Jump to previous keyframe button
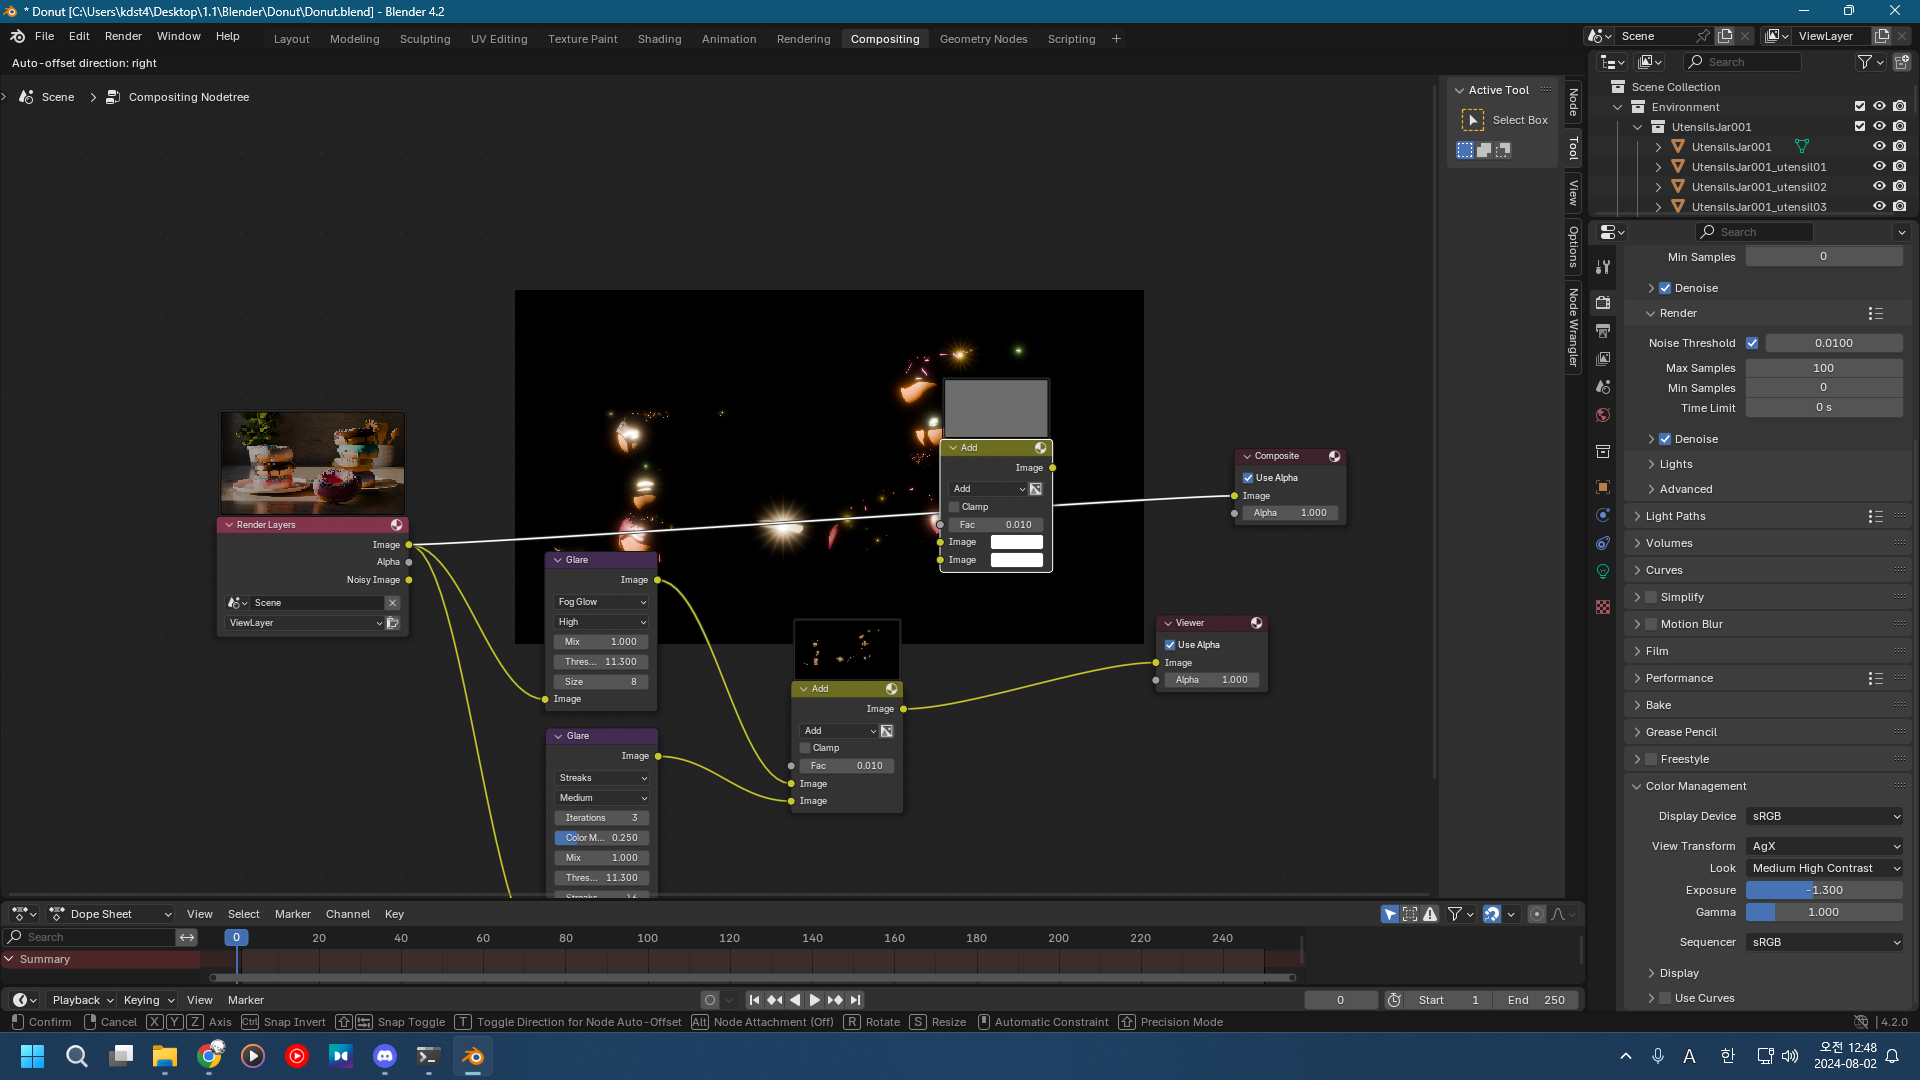Viewport: 1920px width, 1080px height. [774, 1000]
